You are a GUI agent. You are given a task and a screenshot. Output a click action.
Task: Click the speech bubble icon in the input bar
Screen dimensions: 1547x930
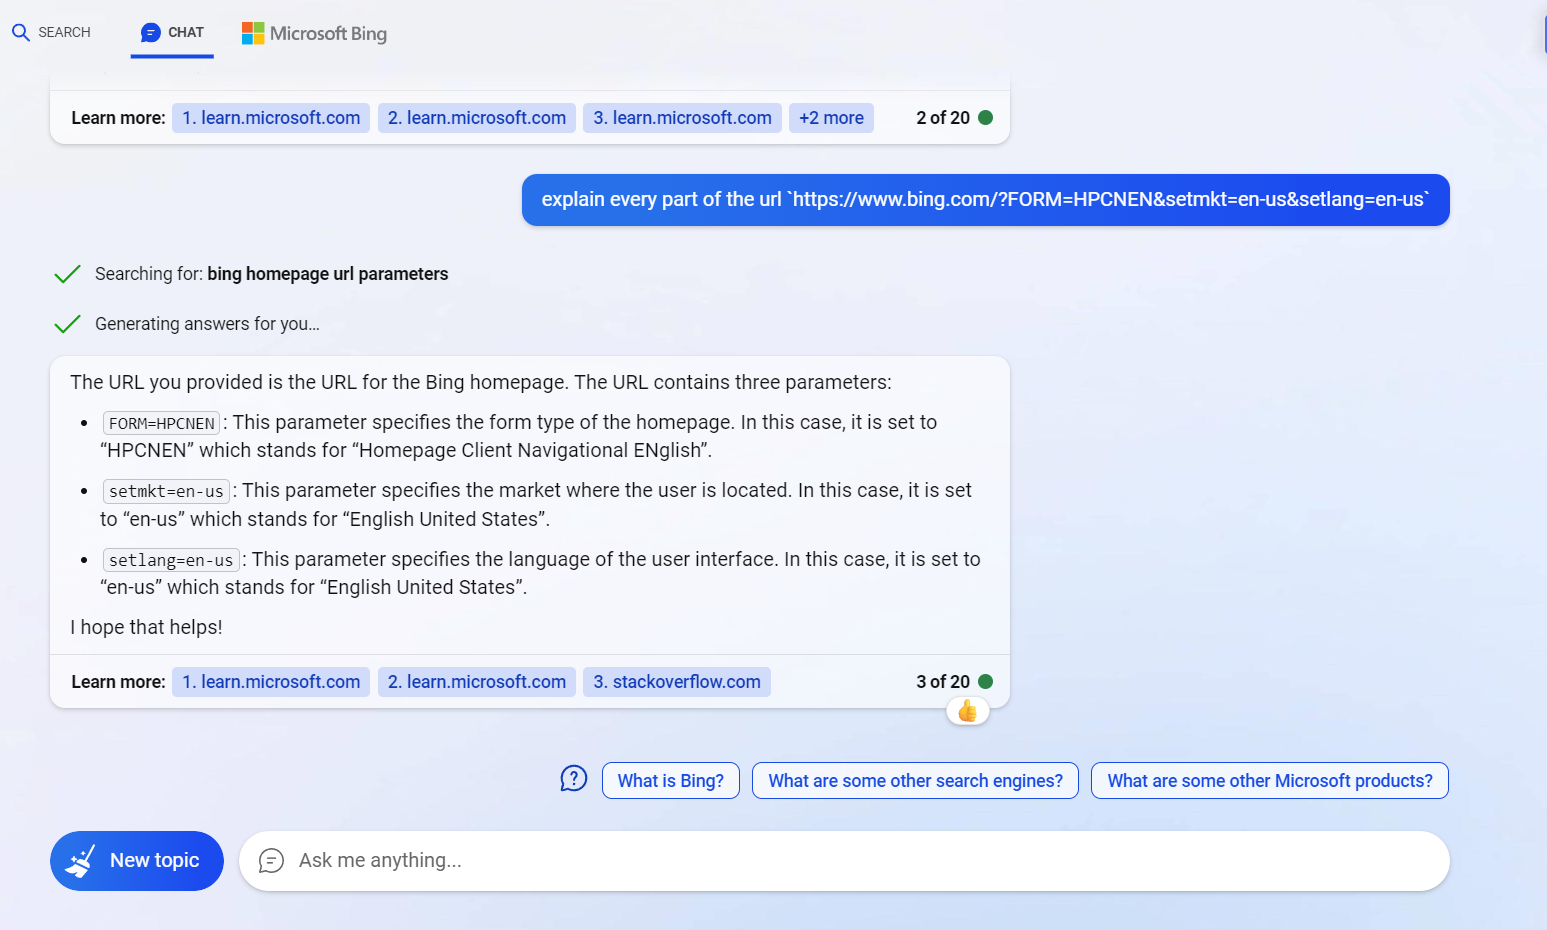271,860
